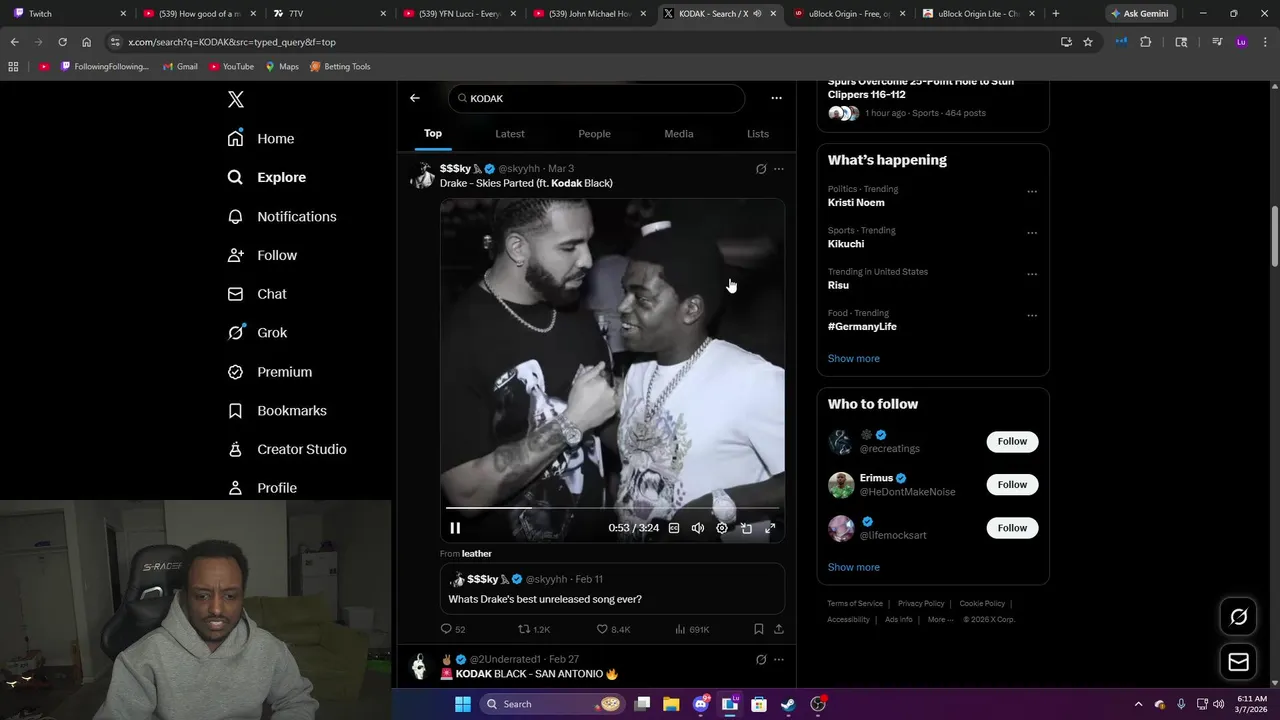Bookmark the $$$ky post
Screen dimensions: 1280x720
[758, 629]
